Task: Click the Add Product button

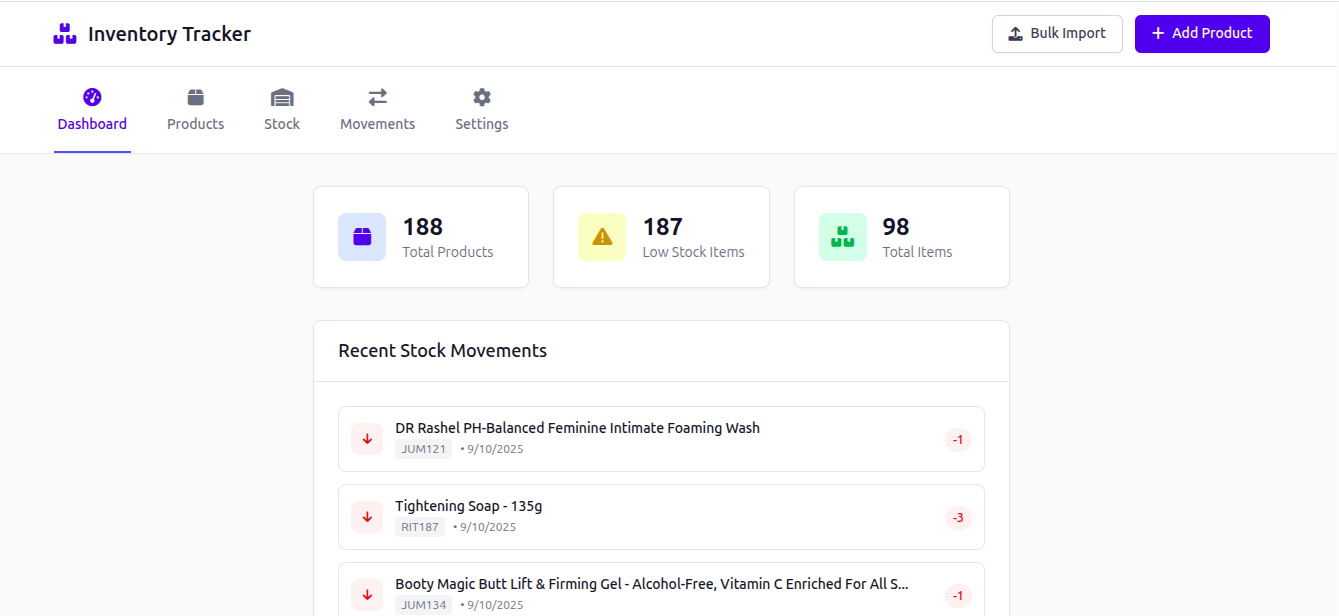Action: pos(1202,33)
